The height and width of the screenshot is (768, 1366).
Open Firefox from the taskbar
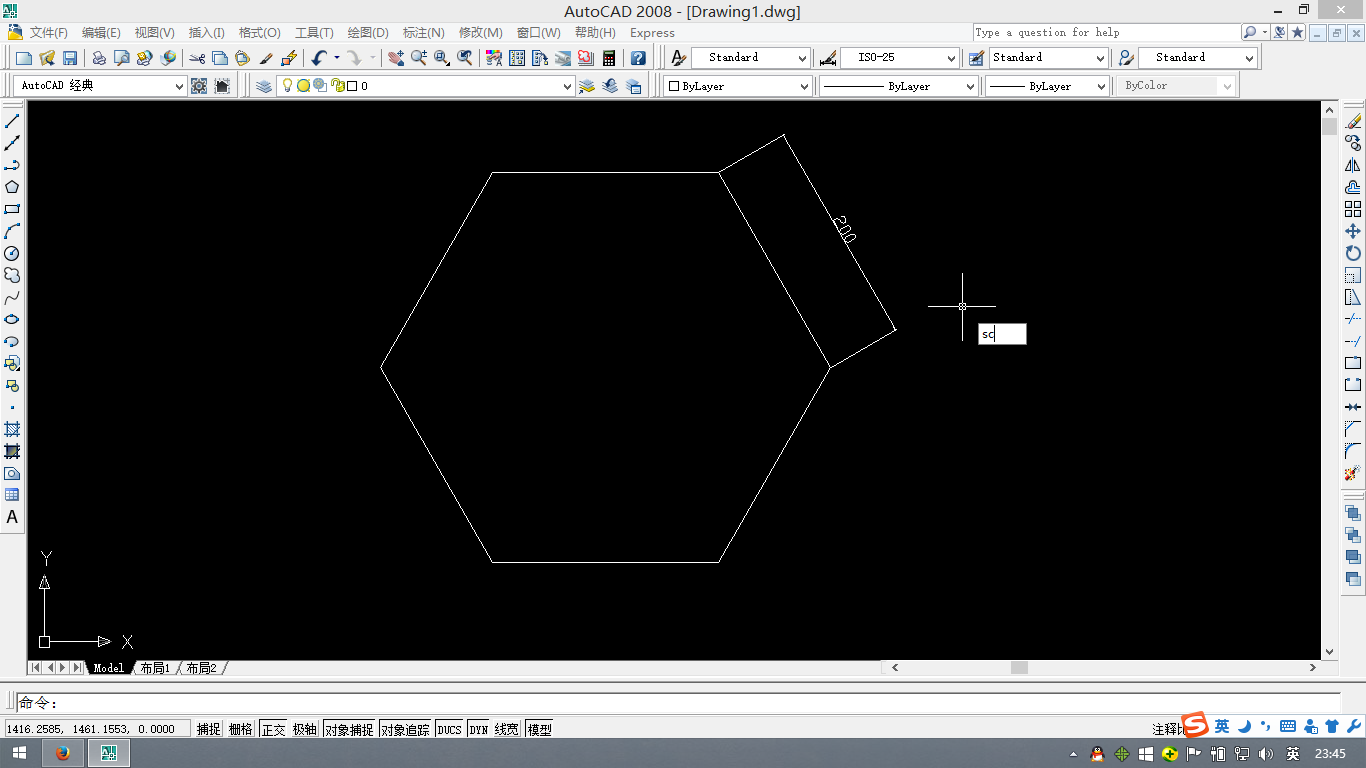click(63, 753)
